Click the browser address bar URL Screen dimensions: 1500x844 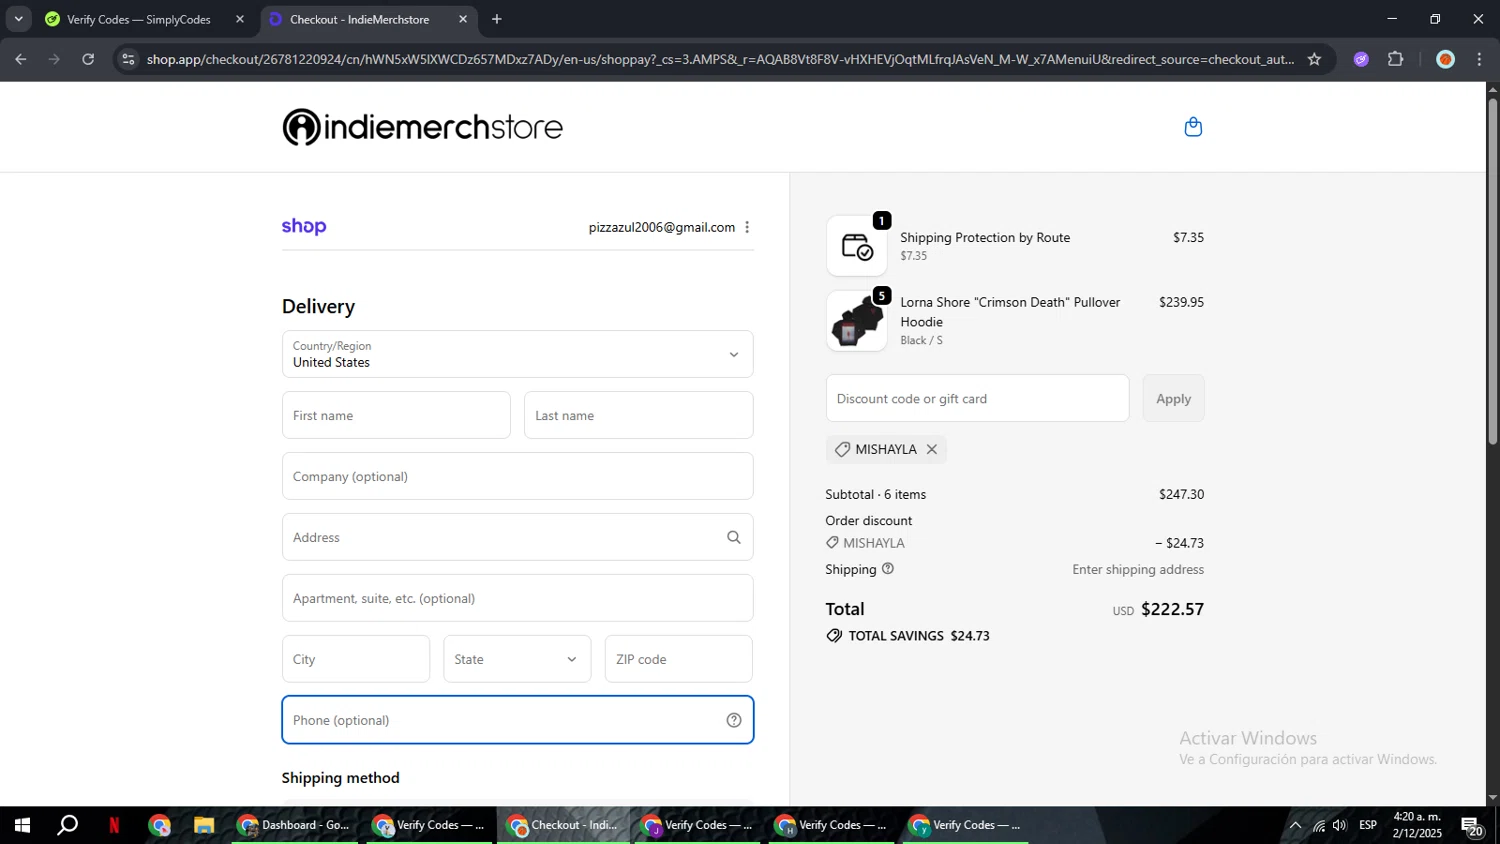(720, 59)
